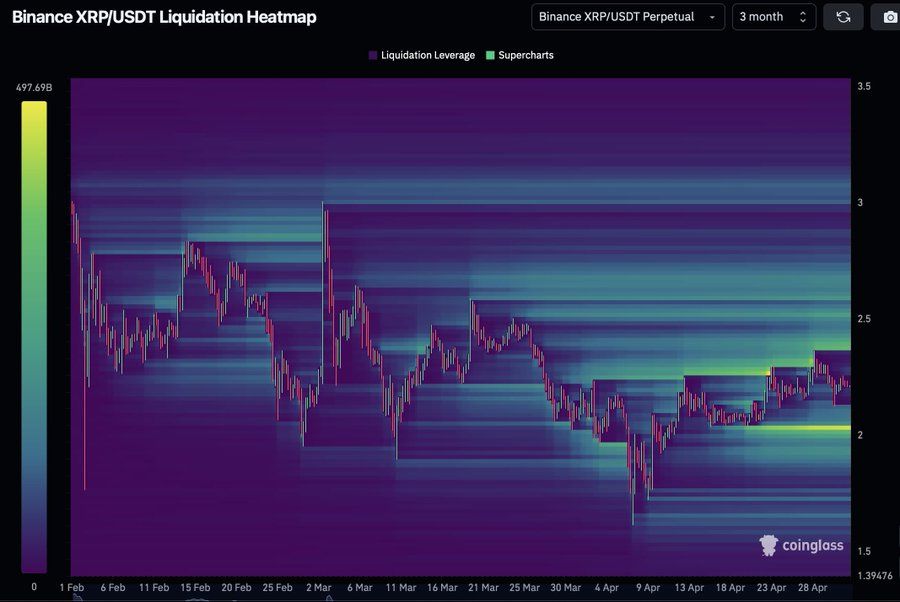This screenshot has height=602, width=900.
Task: Click the 25 Mar date label
Action: (x=524, y=588)
